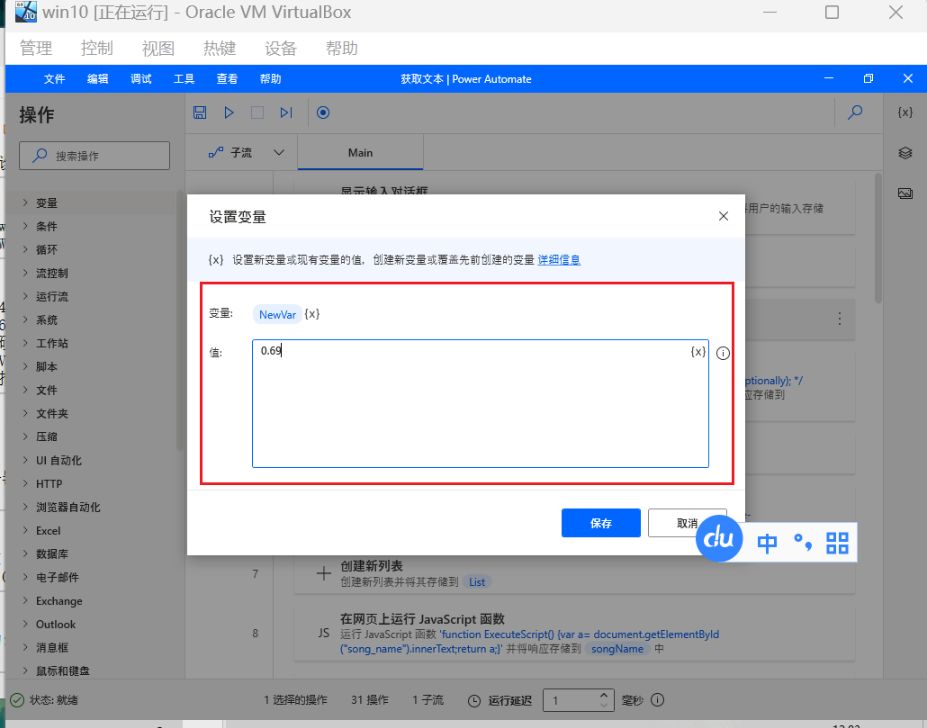Open the Images panel icon

905,193
